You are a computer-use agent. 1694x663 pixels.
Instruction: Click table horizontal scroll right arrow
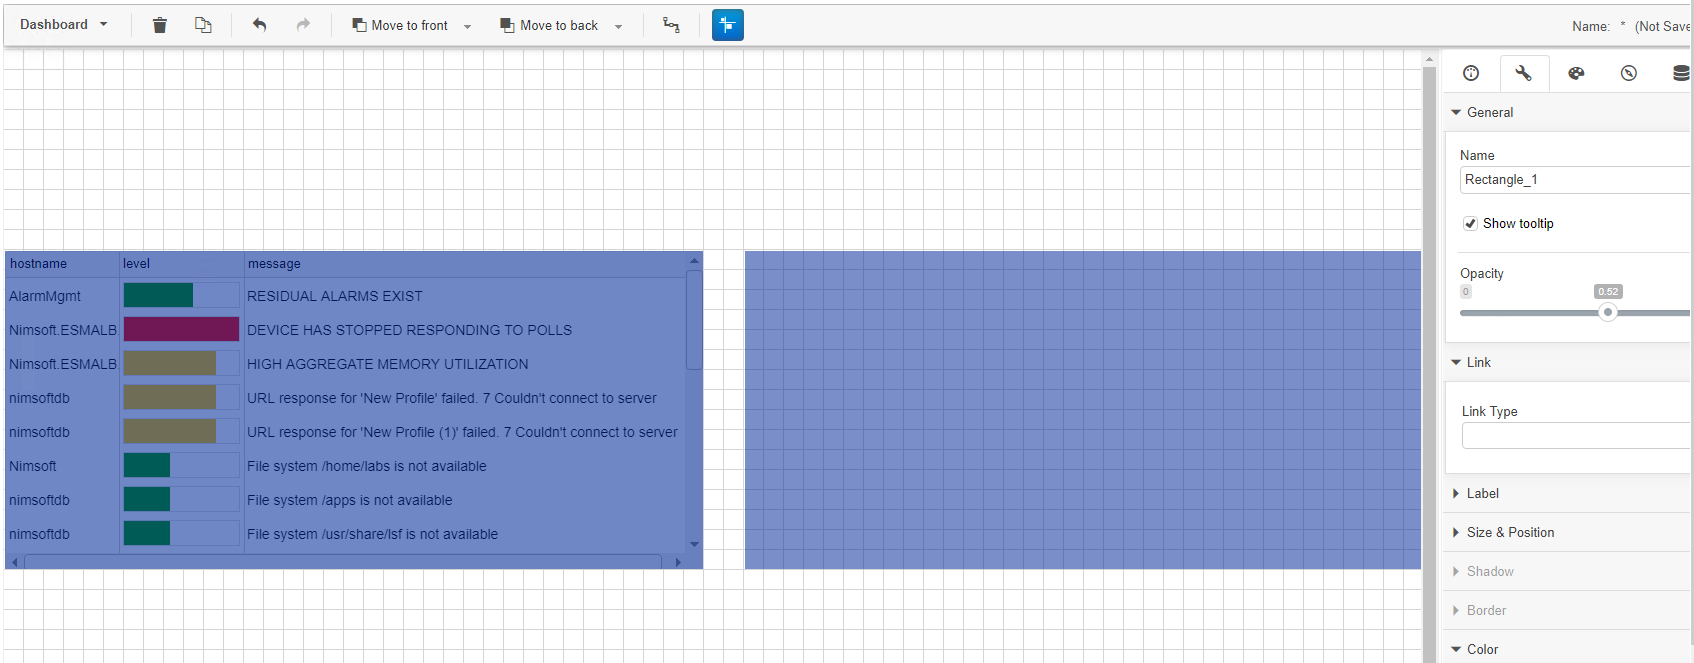coord(678,562)
